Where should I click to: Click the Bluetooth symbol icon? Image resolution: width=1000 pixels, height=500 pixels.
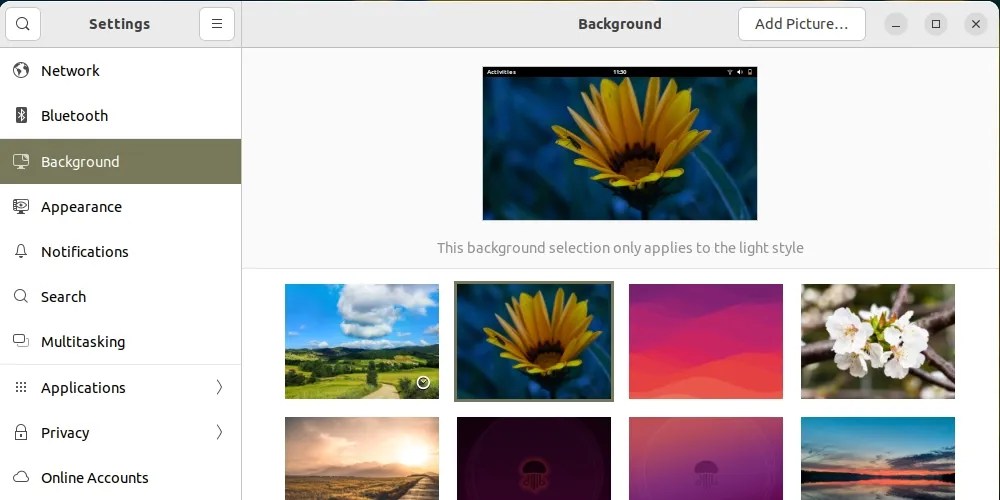[x=21, y=115]
